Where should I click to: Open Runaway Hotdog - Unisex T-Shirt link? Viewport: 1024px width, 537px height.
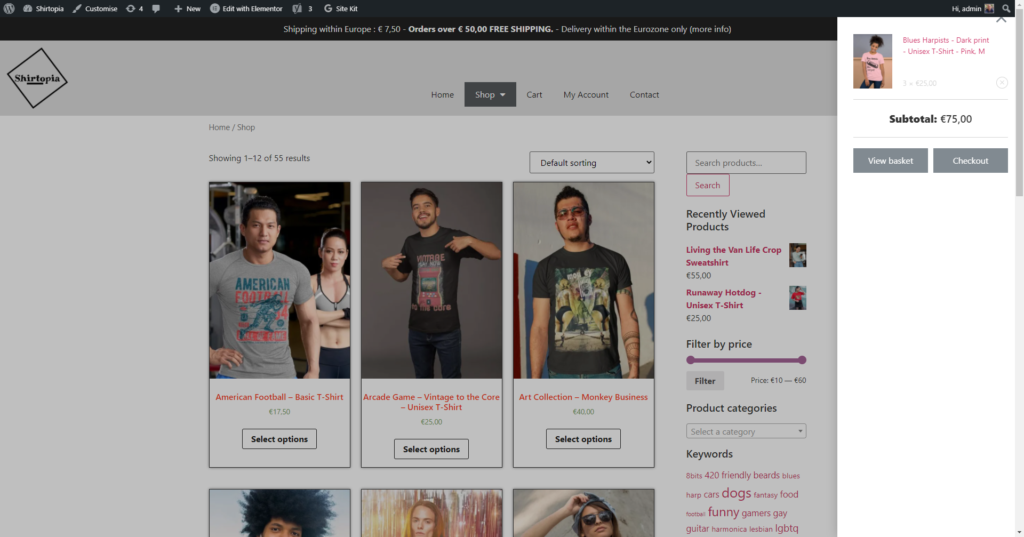pyautogui.click(x=724, y=299)
